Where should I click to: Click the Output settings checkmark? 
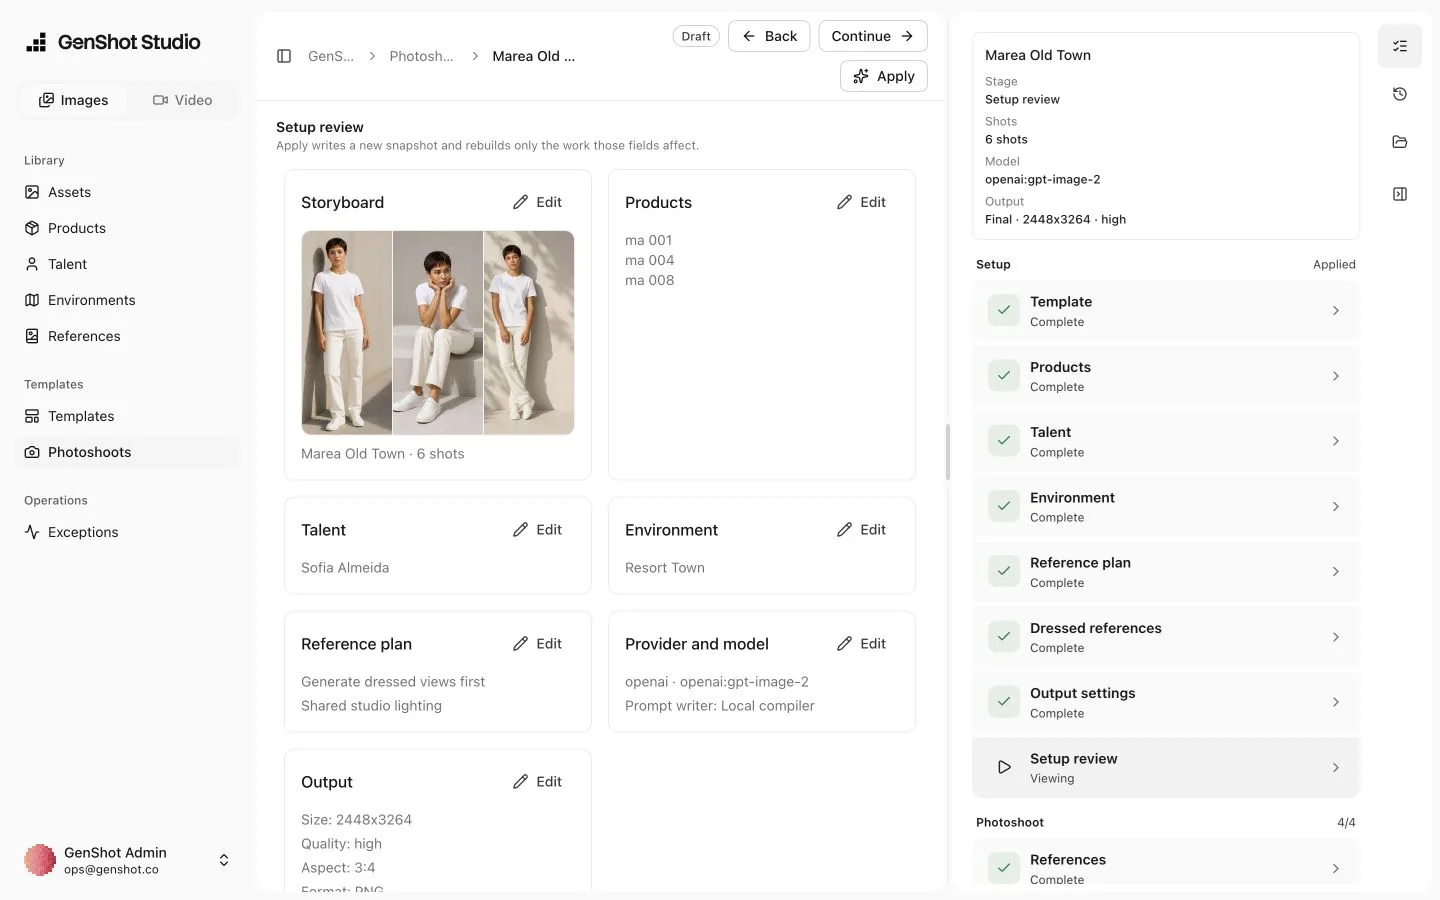pyautogui.click(x=1004, y=702)
